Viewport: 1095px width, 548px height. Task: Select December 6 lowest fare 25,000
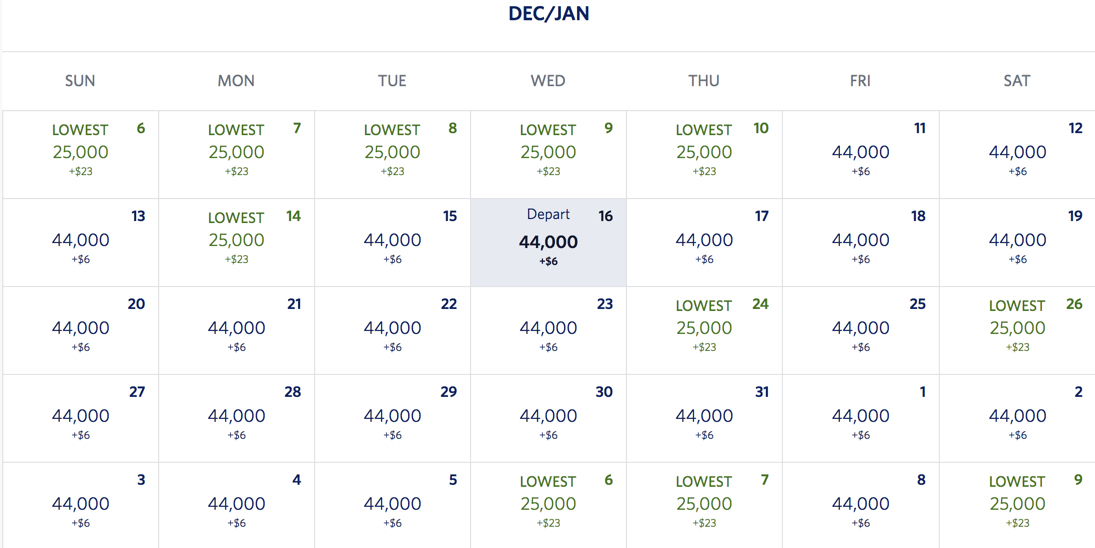click(x=80, y=154)
